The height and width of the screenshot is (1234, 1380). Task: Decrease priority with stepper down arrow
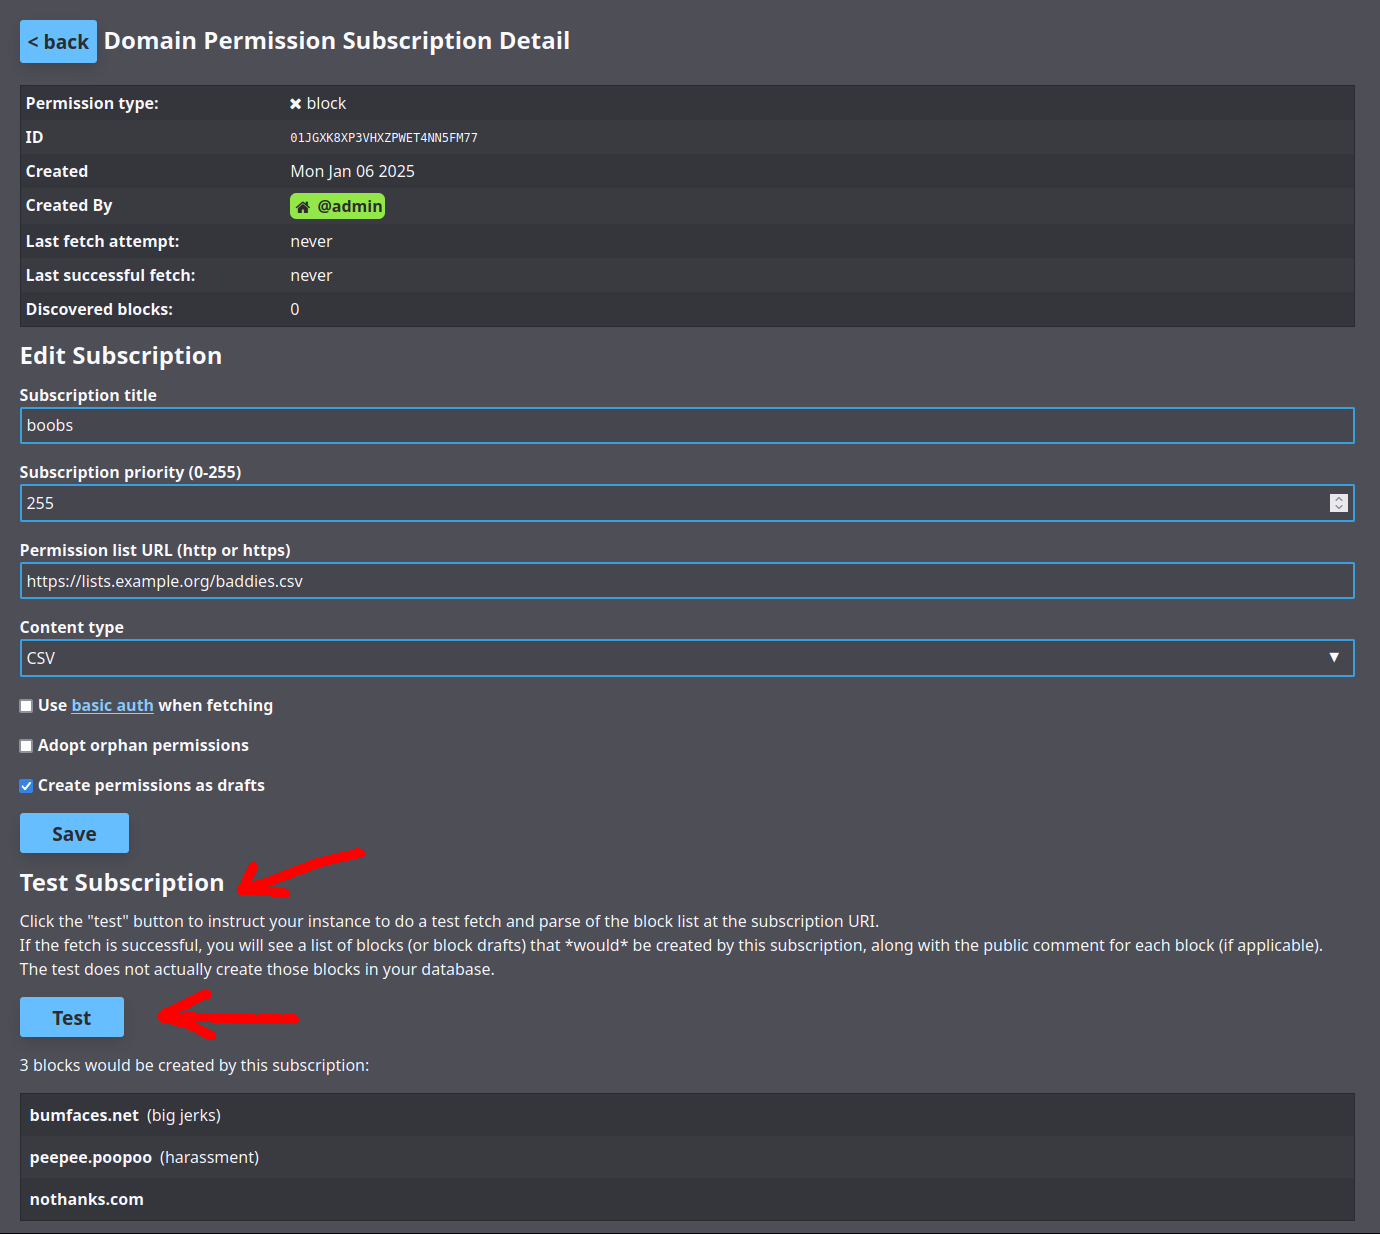click(x=1339, y=508)
